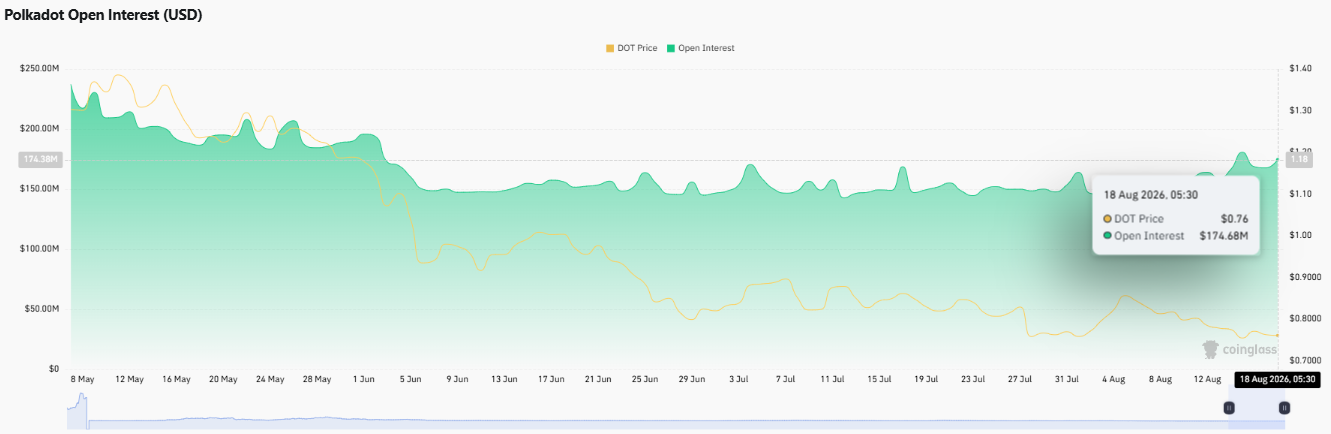This screenshot has width=1331, height=434.
Task: Click the 174.38M y-axis crosshair label
Action: point(42,159)
